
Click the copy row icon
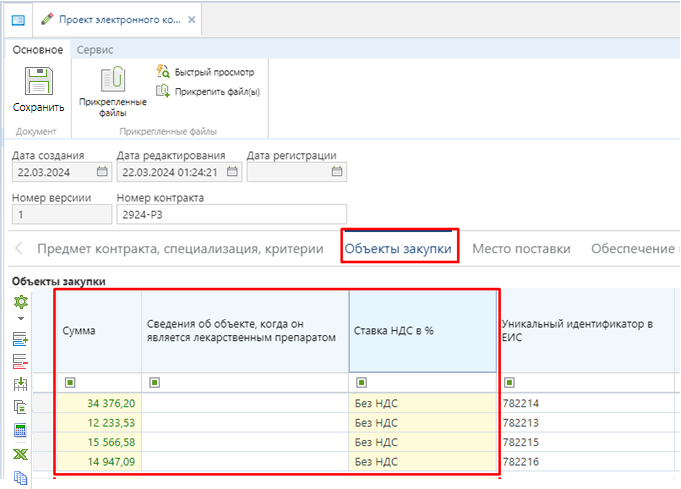(x=20, y=406)
